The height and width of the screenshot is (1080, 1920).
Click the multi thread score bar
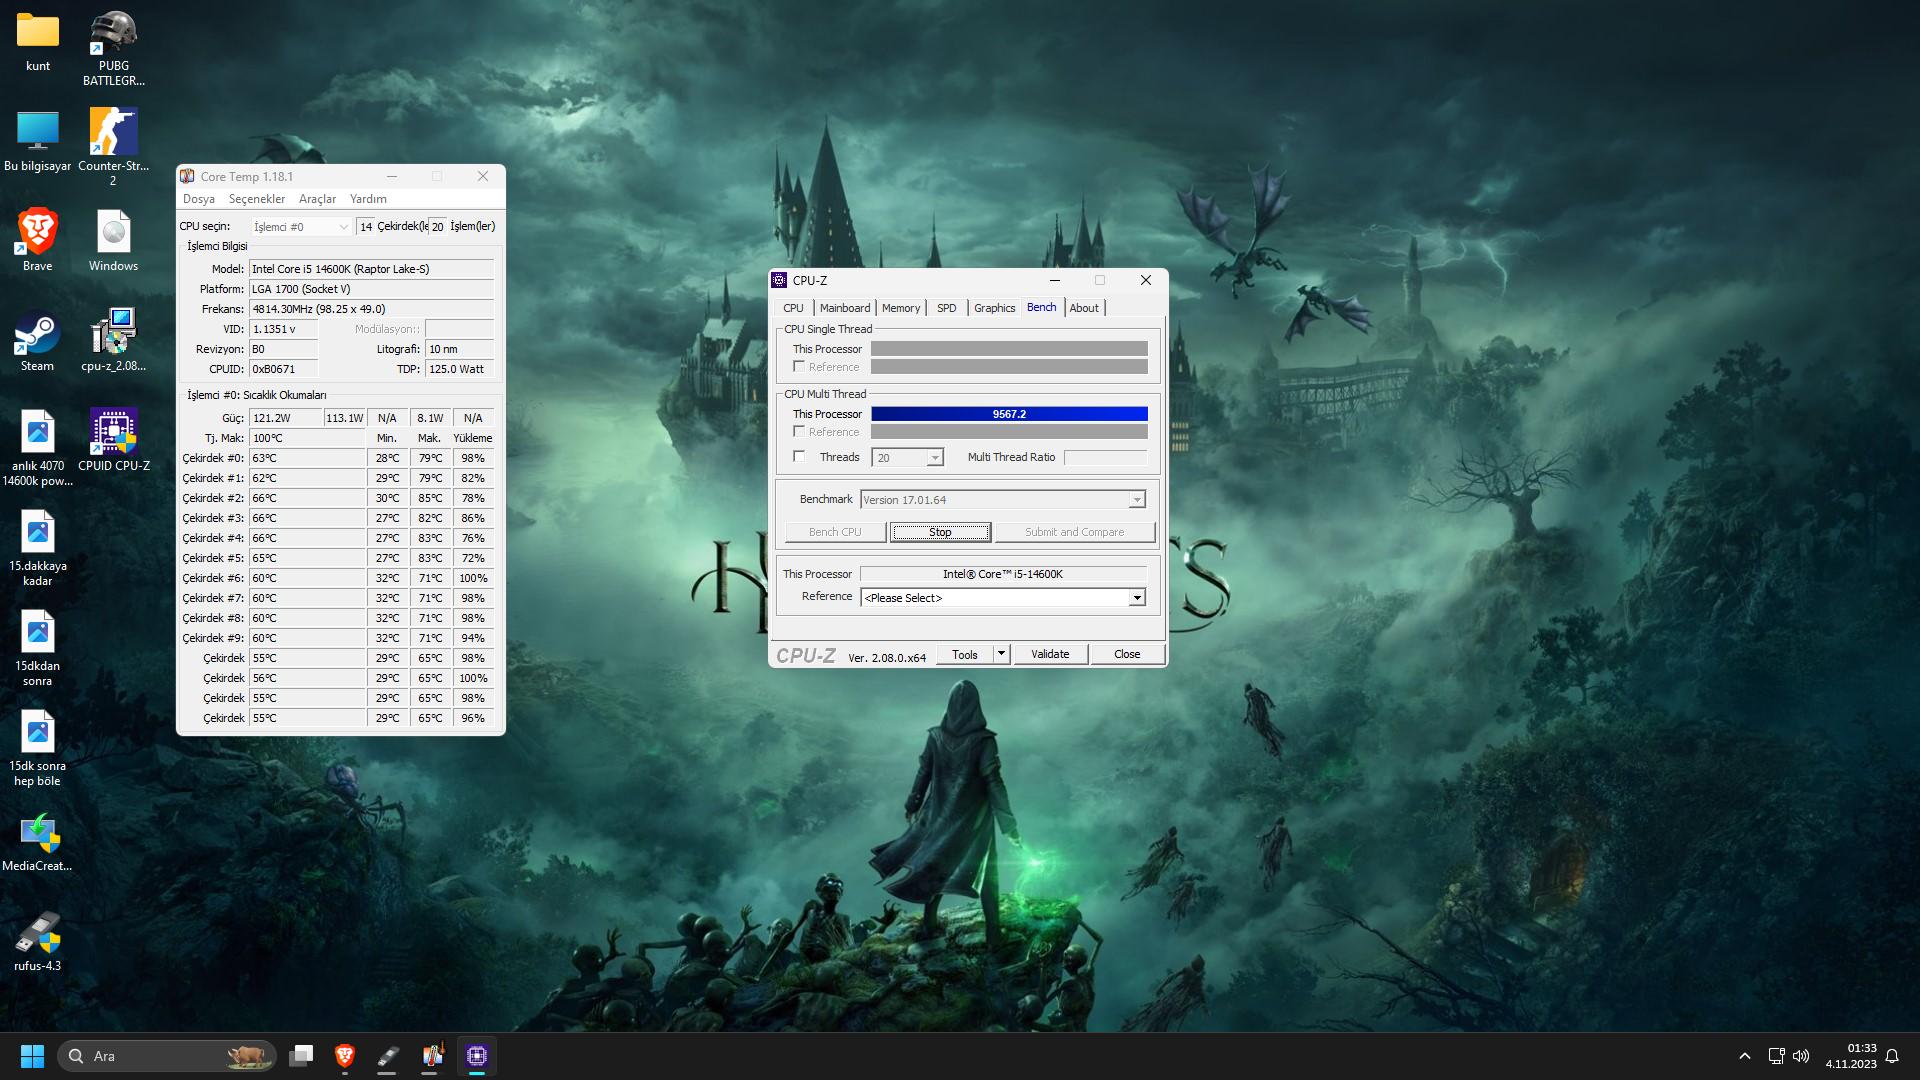(1008, 414)
